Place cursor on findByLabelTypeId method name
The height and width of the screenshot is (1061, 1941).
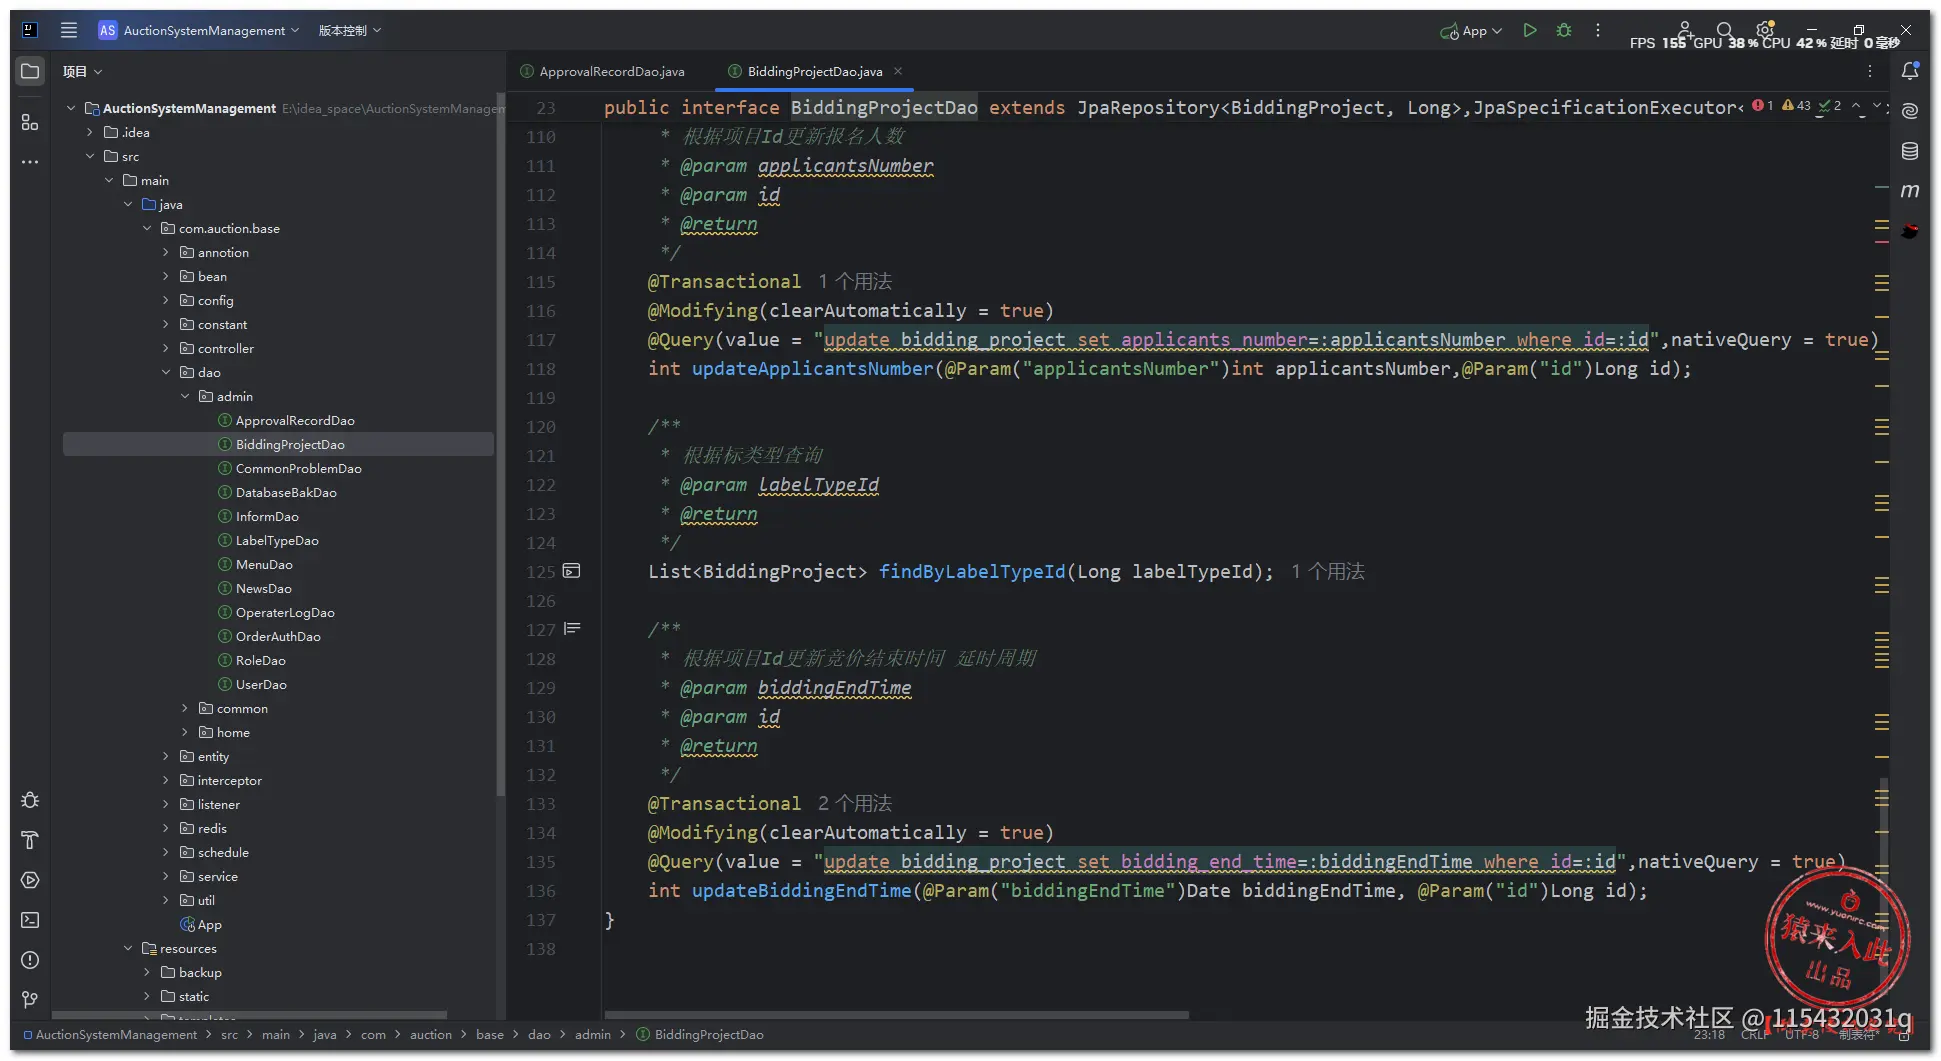972,572
